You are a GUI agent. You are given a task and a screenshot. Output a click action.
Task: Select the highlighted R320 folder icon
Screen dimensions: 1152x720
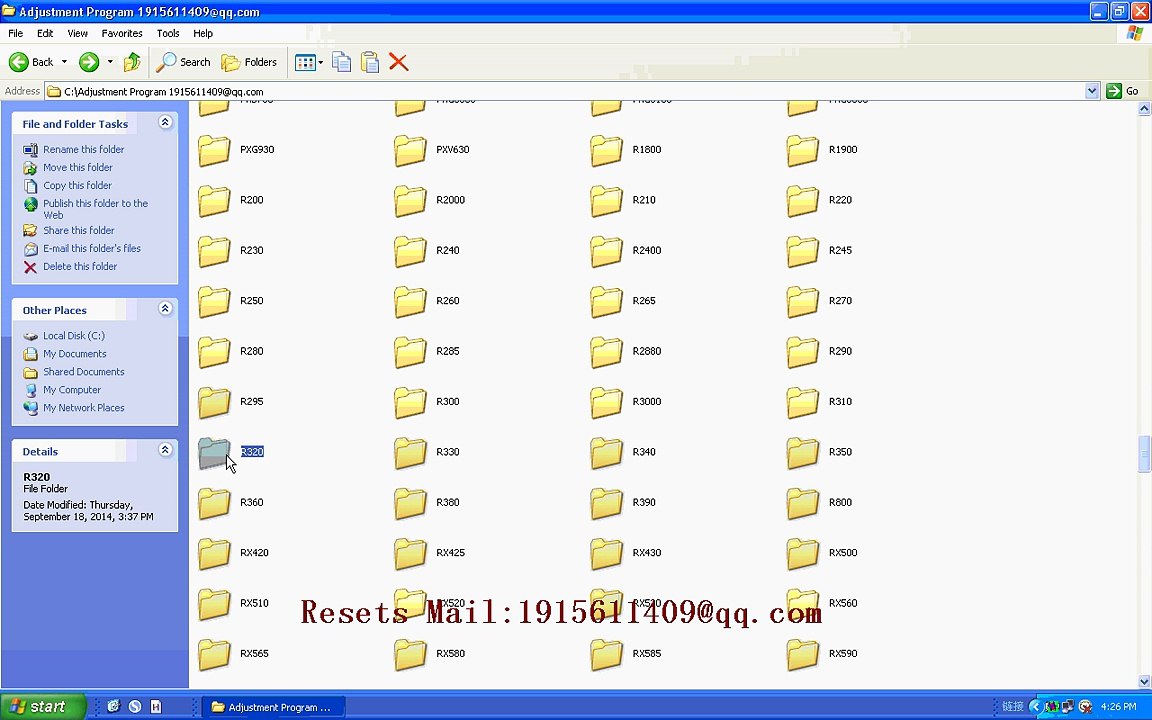[x=215, y=453]
